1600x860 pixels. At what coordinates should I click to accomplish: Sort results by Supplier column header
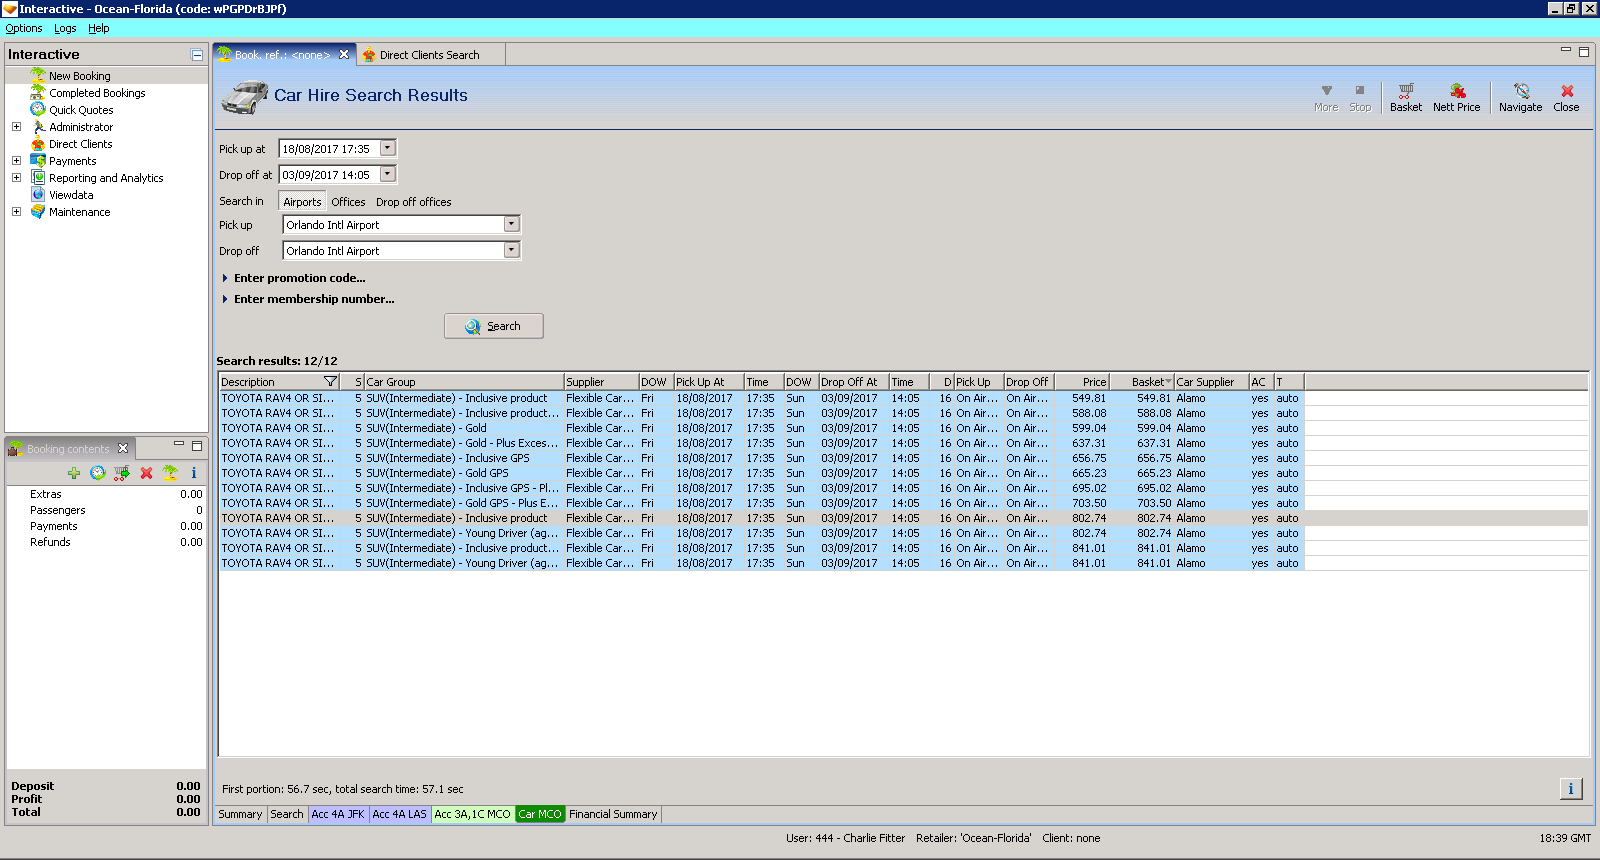pyautogui.click(x=601, y=382)
